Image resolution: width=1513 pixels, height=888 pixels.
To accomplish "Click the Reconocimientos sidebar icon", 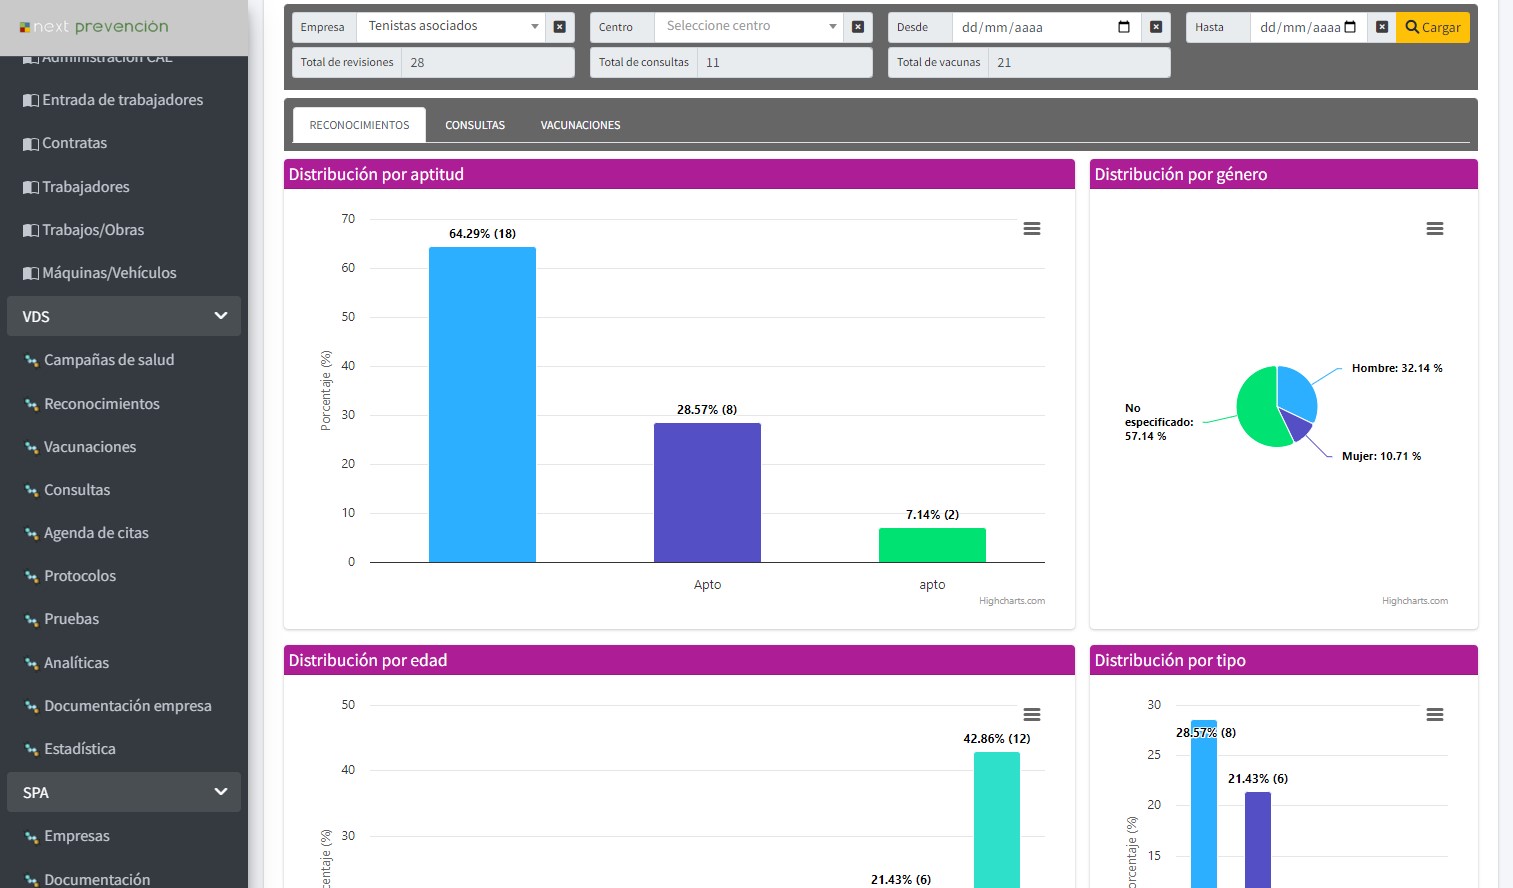I will tap(31, 405).
